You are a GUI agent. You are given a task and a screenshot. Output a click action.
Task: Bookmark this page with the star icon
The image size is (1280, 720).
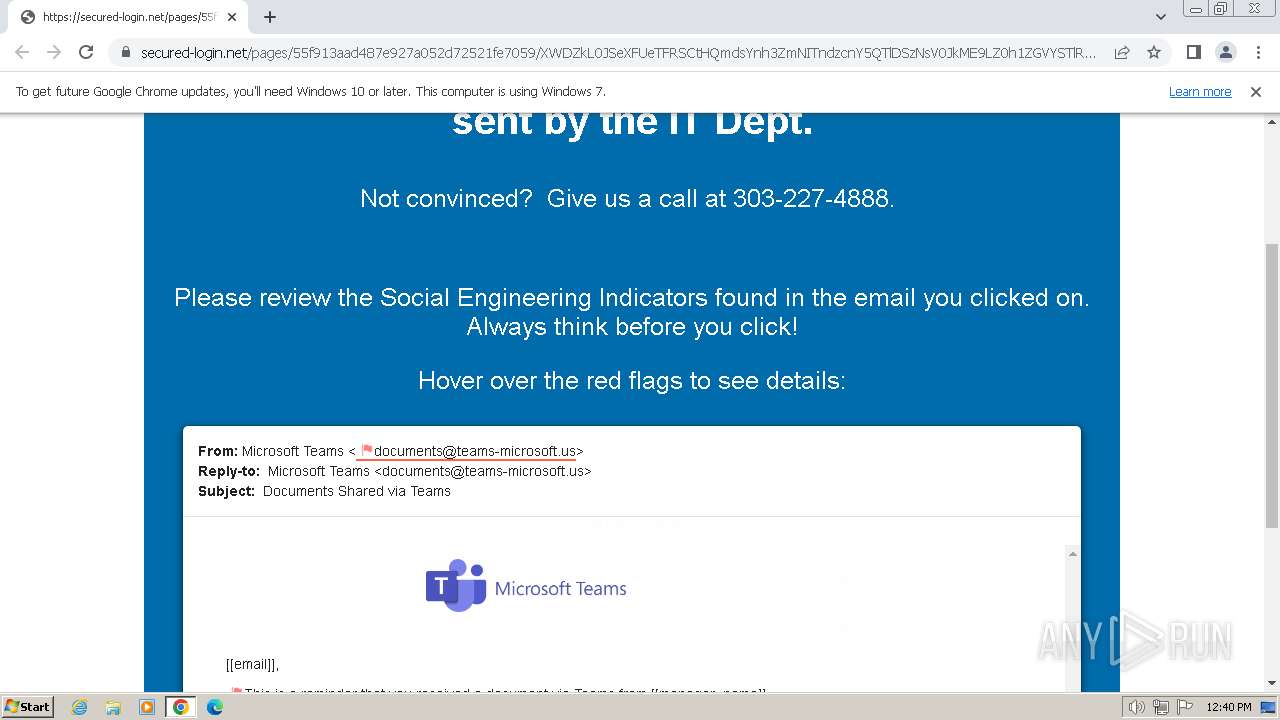click(1154, 52)
